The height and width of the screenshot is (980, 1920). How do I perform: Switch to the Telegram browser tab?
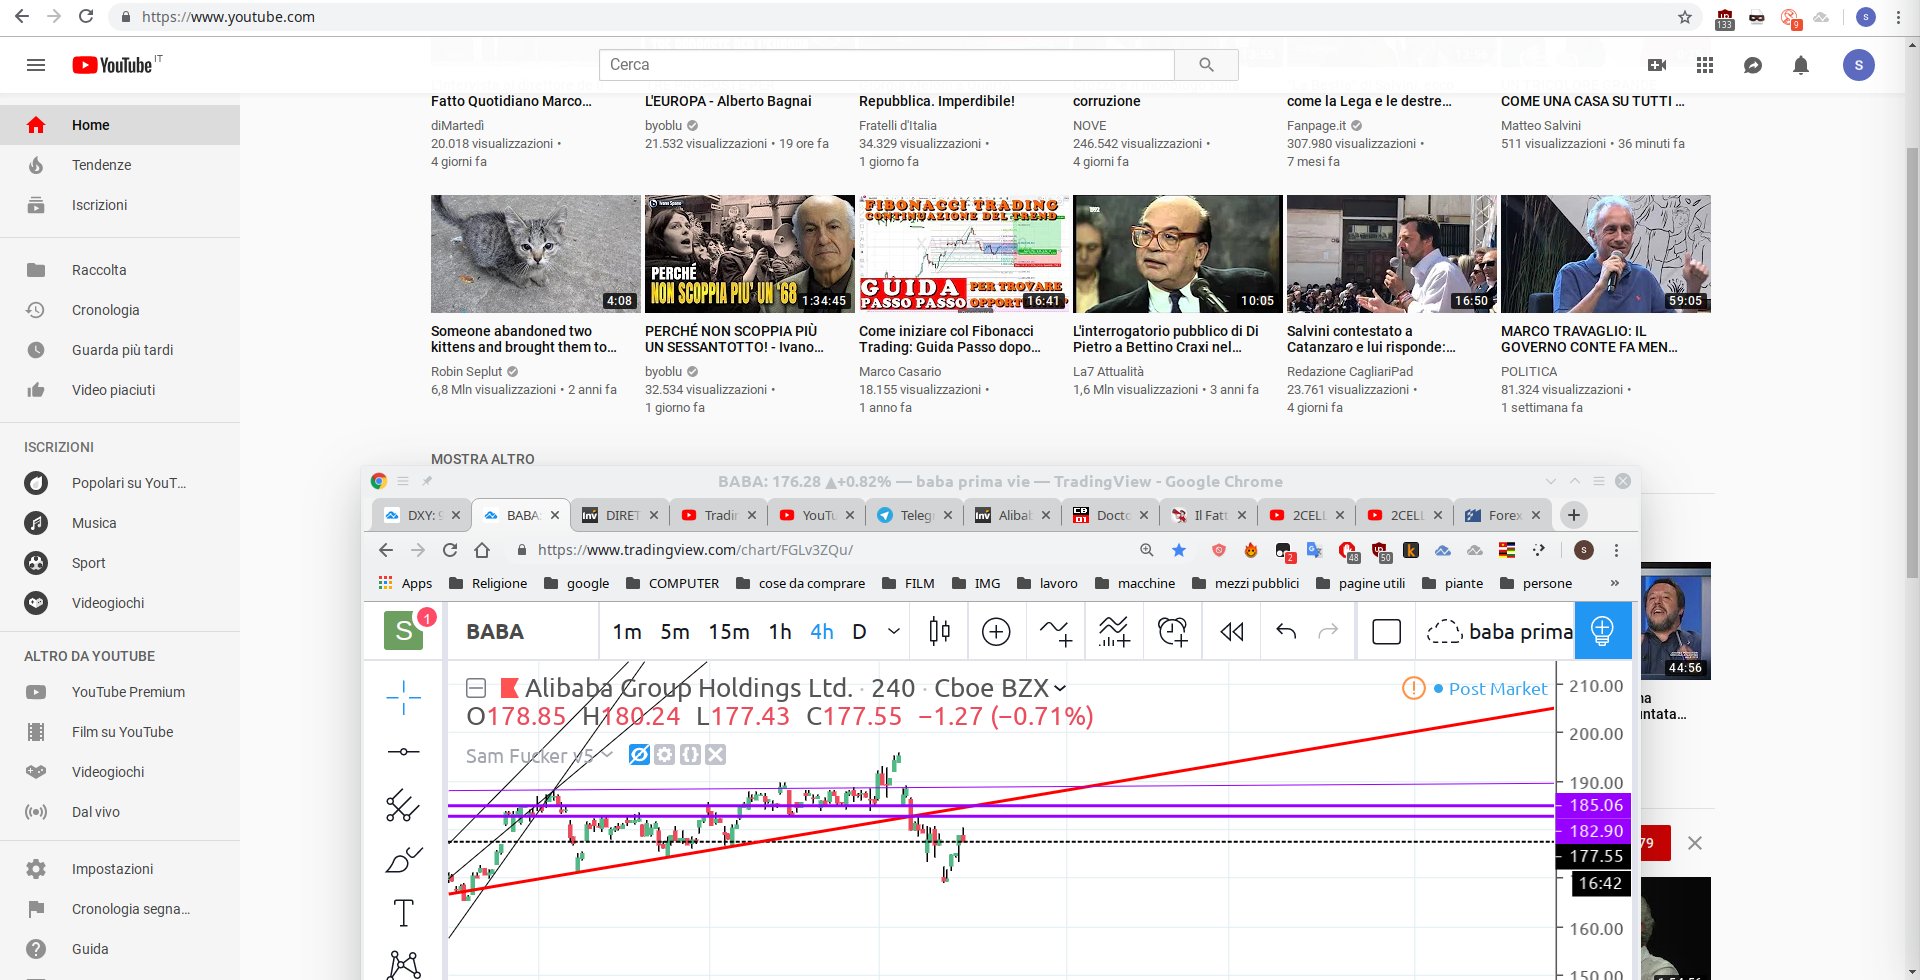[x=916, y=515]
